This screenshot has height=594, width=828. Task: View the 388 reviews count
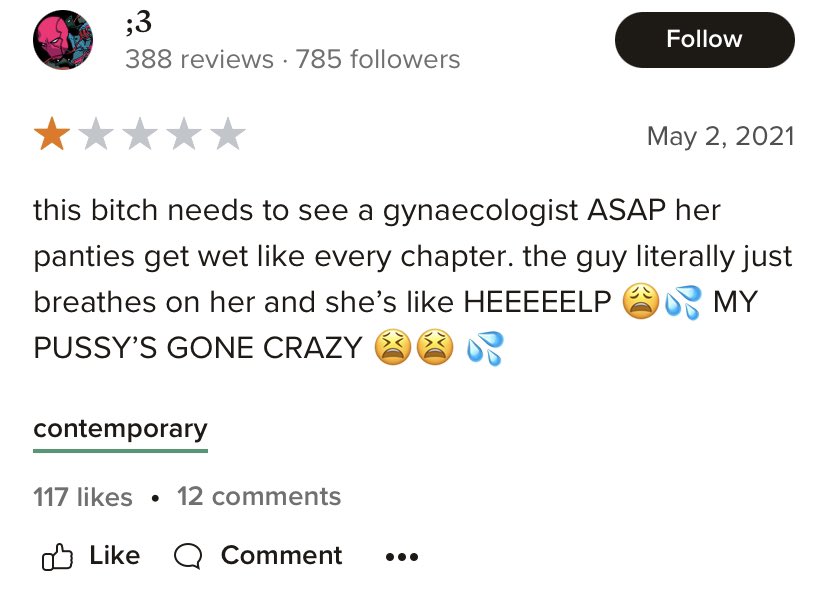(x=200, y=59)
